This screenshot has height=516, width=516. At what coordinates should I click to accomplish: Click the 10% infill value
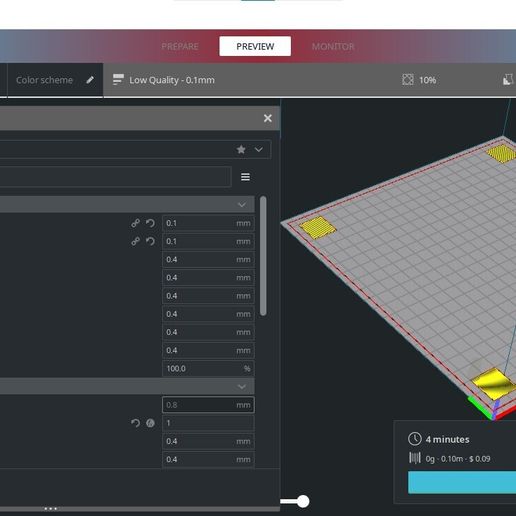point(427,80)
